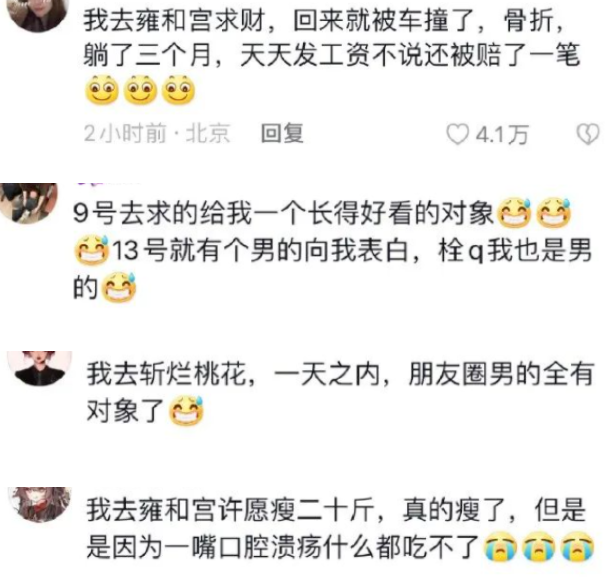614x581 pixels.
Task: Tap the laughing emoji after final 的
Action: pos(119,287)
